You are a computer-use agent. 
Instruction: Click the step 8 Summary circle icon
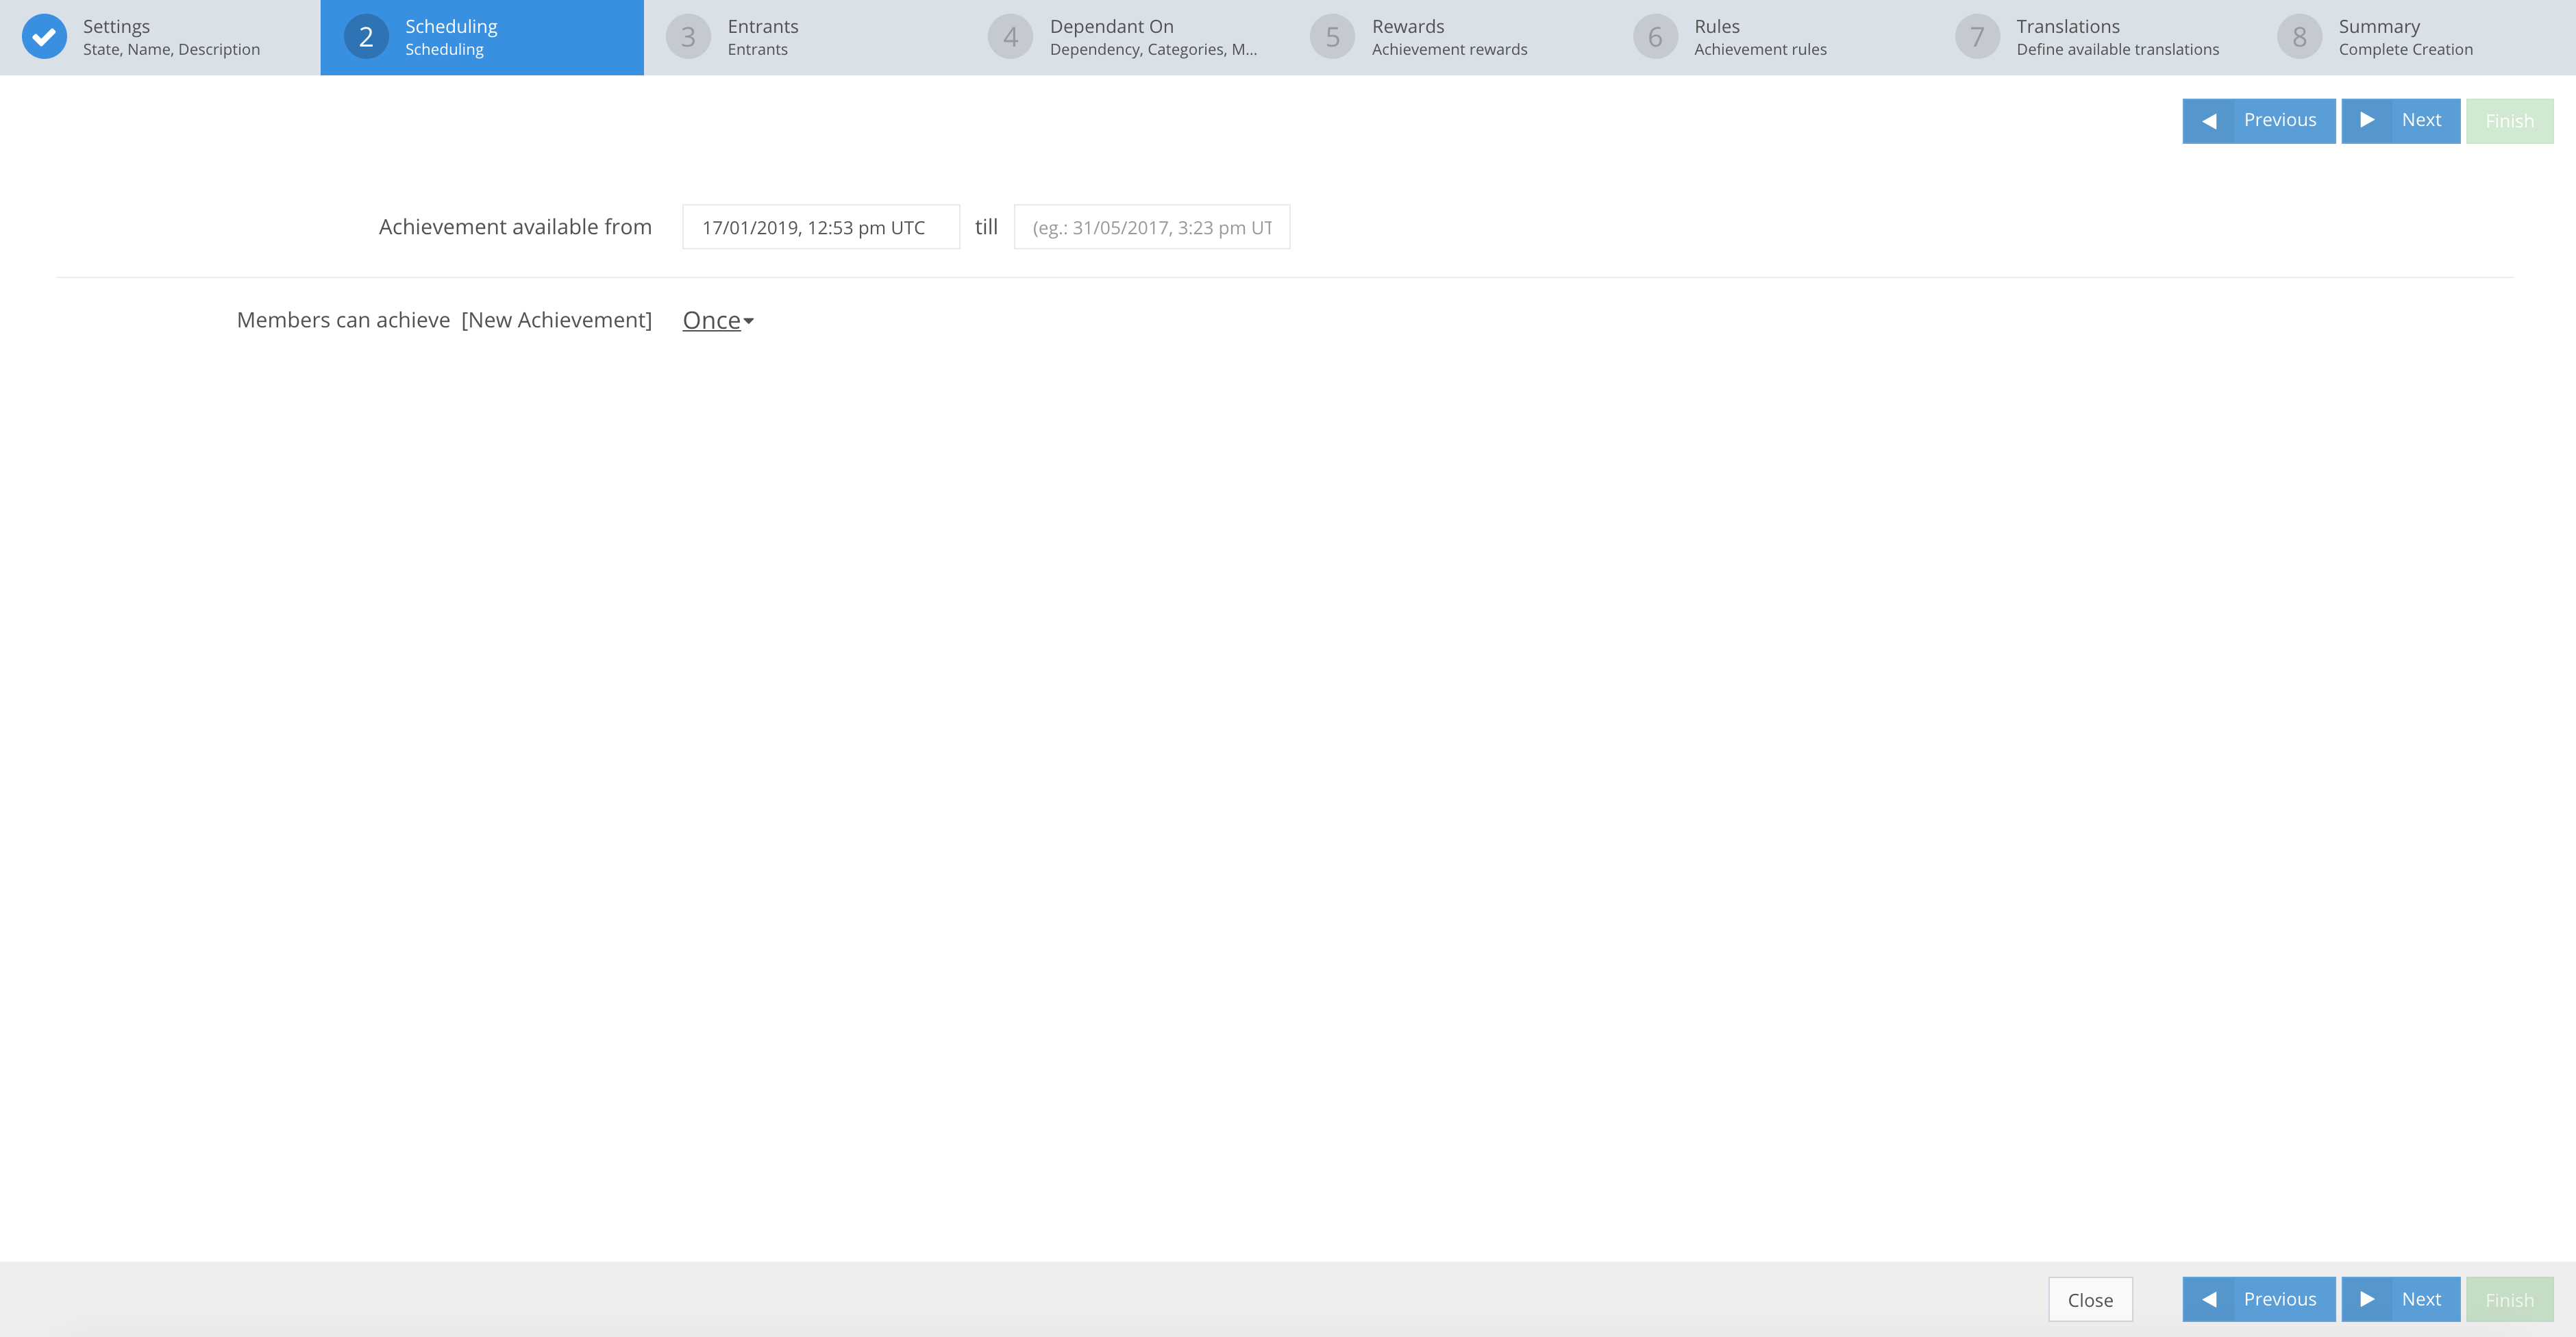pyautogui.click(x=2299, y=36)
